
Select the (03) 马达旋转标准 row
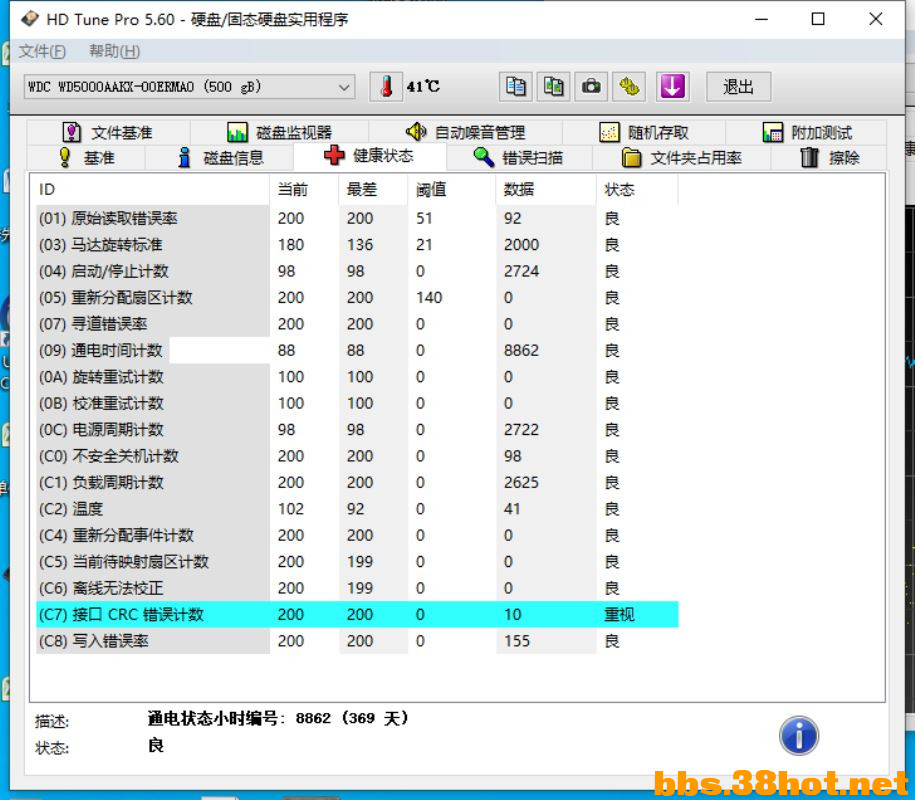coord(357,244)
